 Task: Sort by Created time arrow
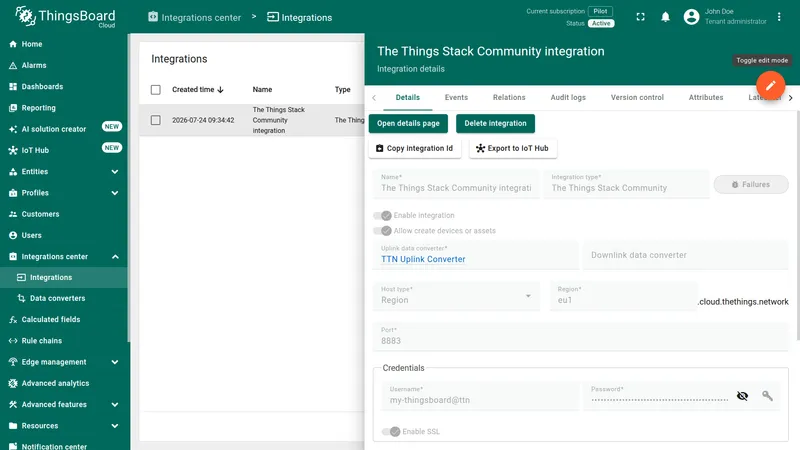click(220, 90)
